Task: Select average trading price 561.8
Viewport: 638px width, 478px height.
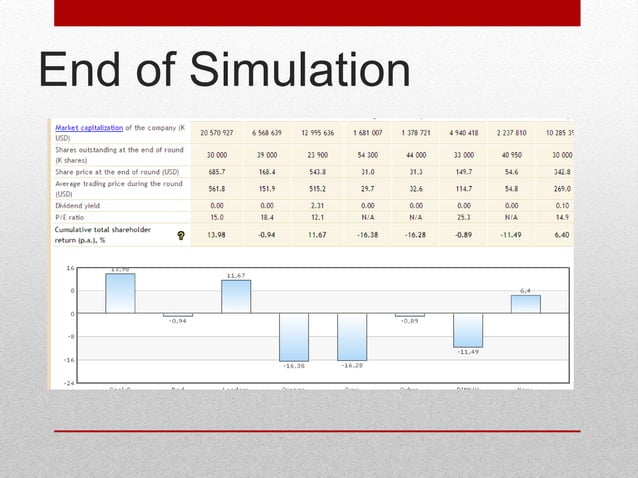Action: (216, 189)
